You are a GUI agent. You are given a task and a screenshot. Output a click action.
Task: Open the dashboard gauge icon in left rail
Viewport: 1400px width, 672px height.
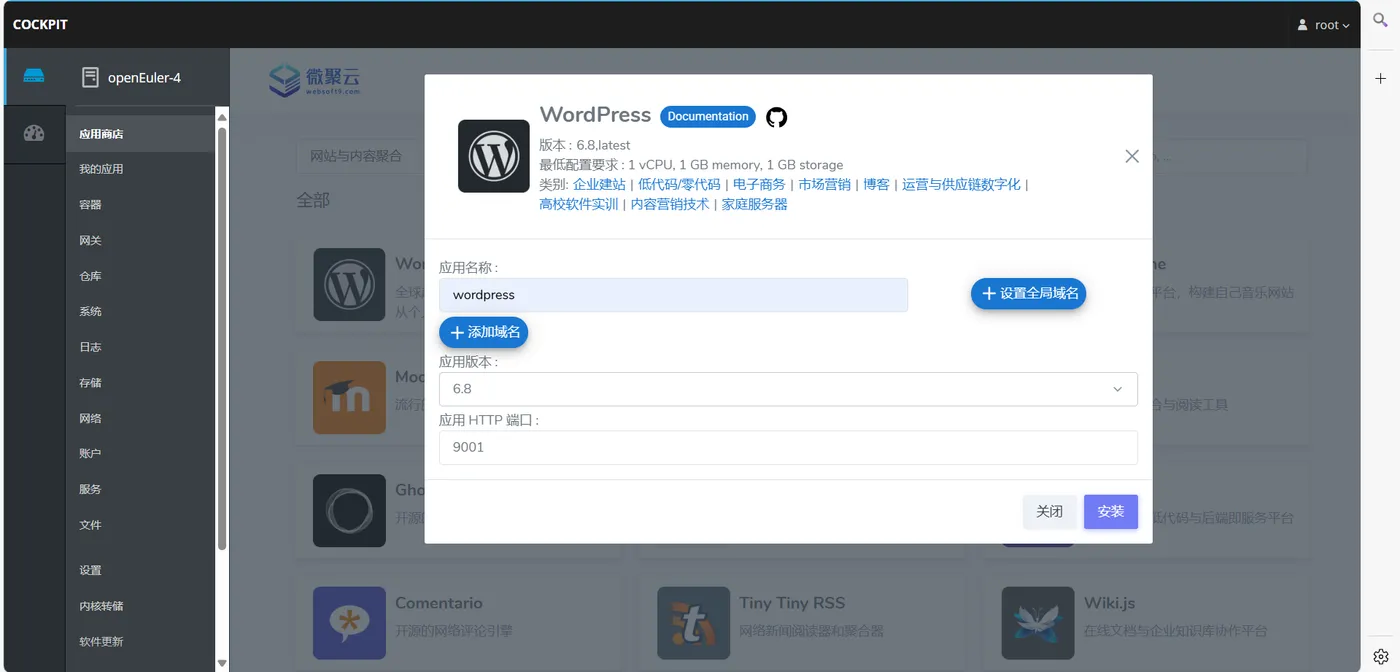[x=34, y=133]
